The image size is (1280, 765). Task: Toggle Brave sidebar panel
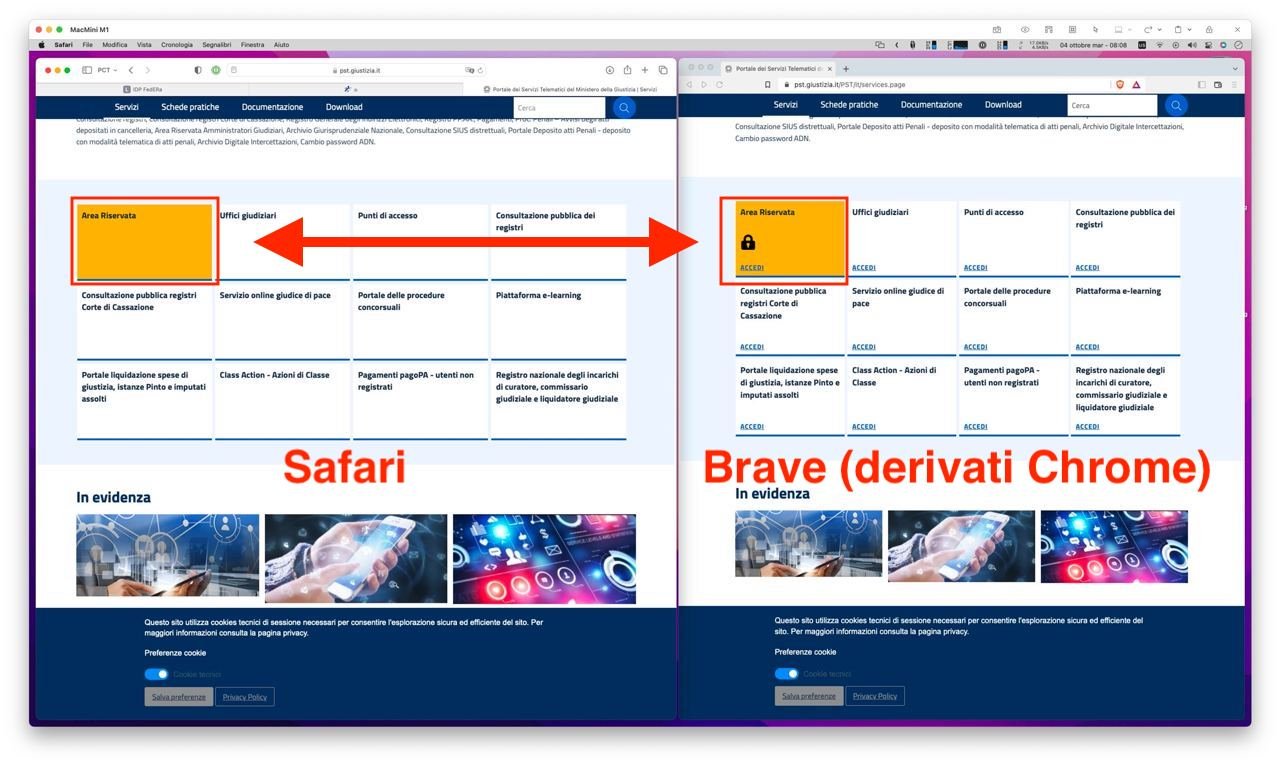click(1201, 85)
